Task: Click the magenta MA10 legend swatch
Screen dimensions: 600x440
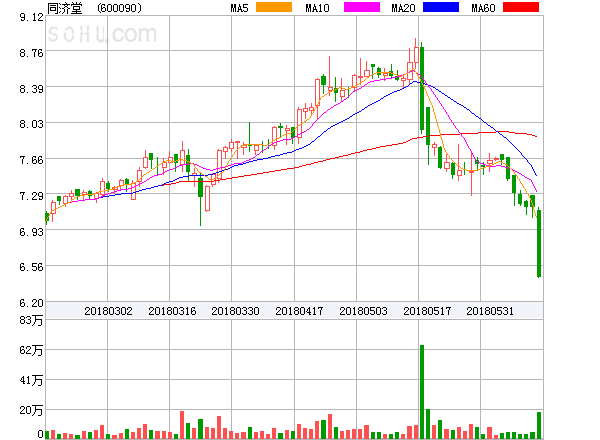Action: pyautogui.click(x=362, y=7)
